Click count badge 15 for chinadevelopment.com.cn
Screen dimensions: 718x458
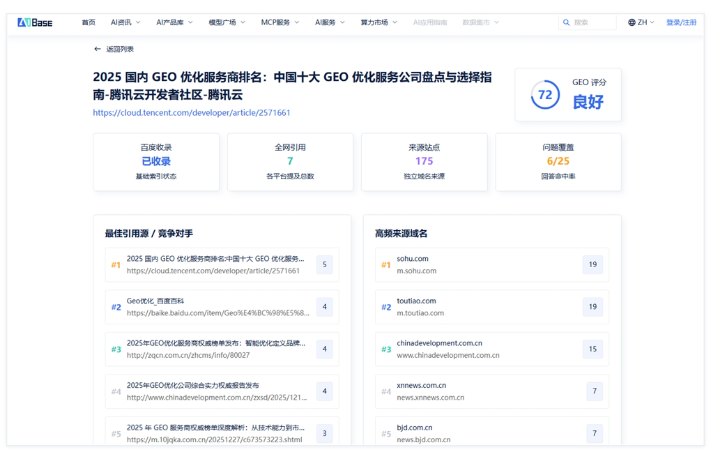click(x=593, y=349)
